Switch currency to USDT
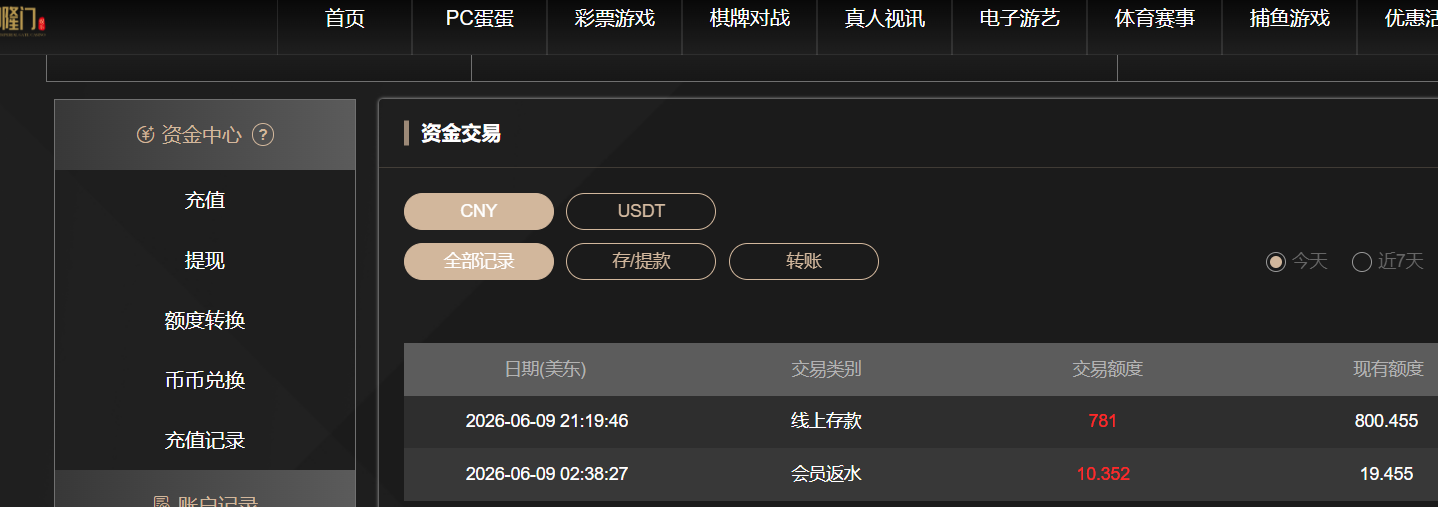 click(641, 211)
